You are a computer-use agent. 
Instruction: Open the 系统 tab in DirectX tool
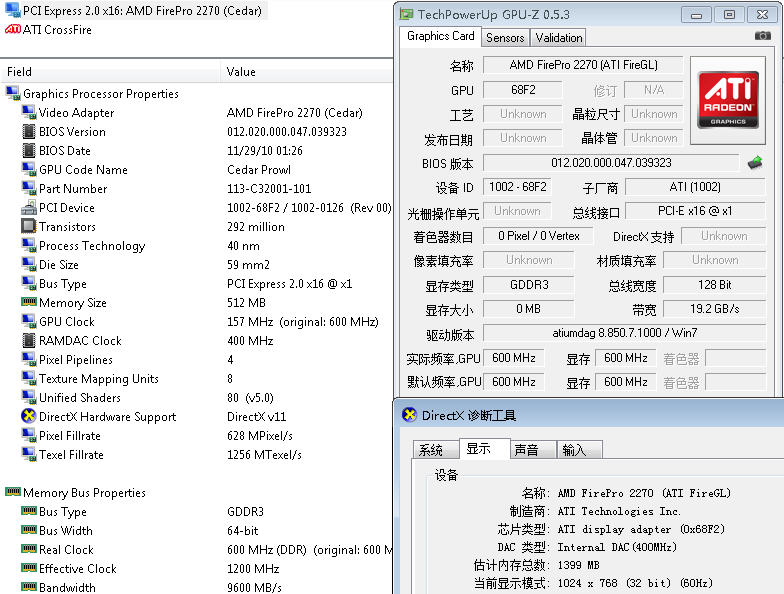click(x=436, y=450)
